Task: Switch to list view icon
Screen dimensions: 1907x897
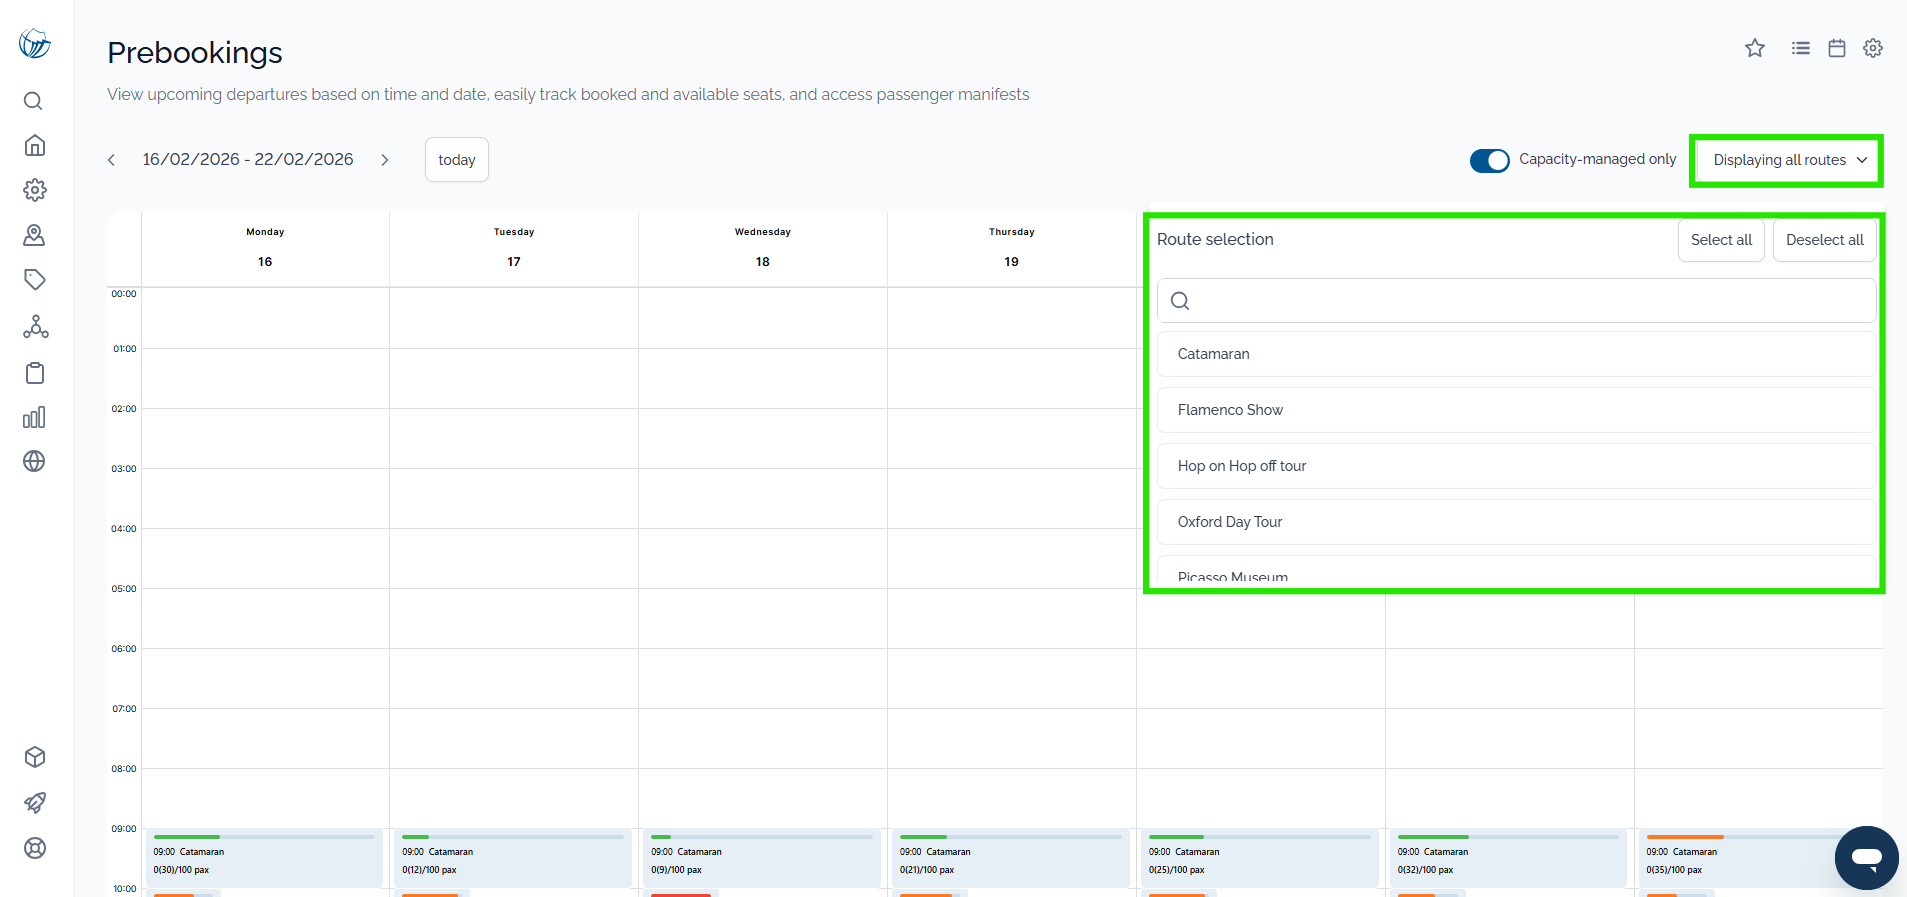Action: [1801, 48]
